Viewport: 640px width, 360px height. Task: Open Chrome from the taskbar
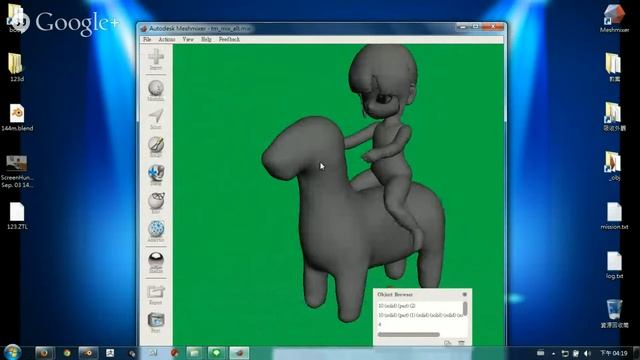67,353
